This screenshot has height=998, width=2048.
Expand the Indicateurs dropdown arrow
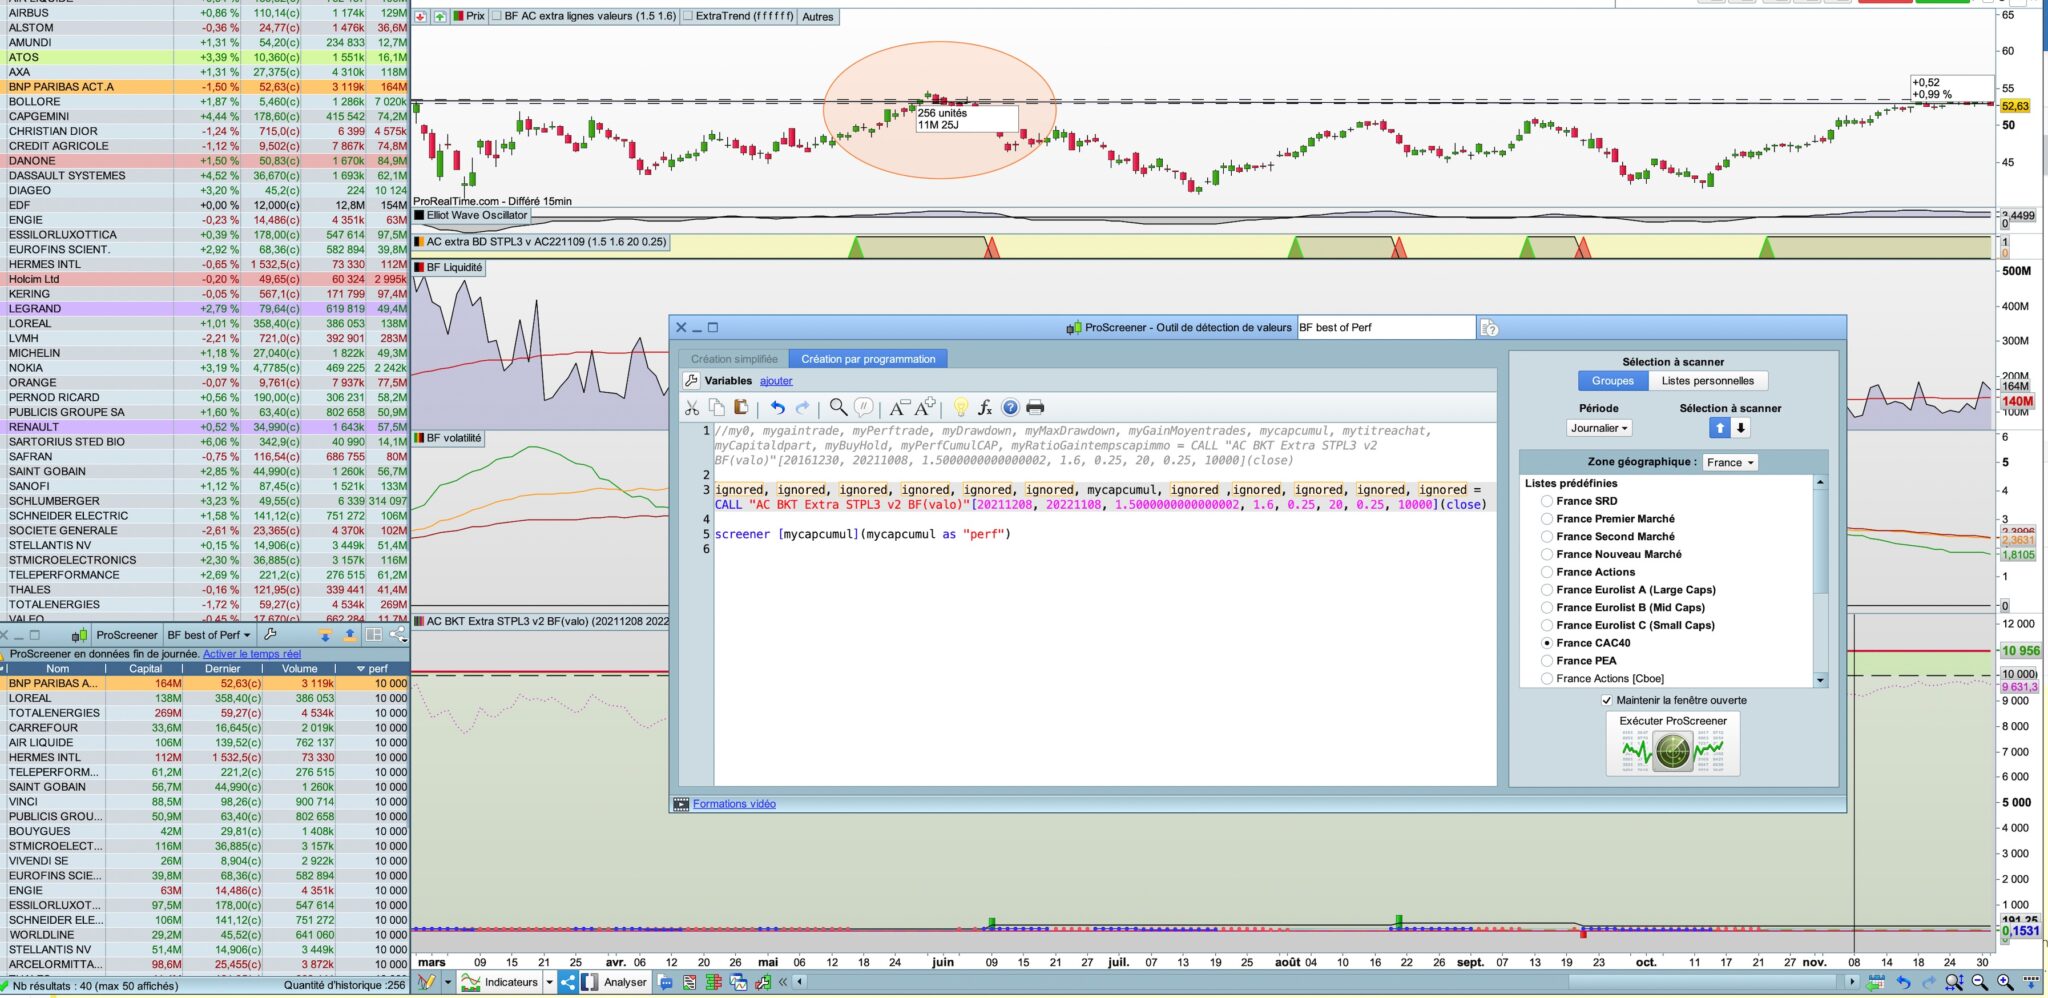[x=549, y=982]
